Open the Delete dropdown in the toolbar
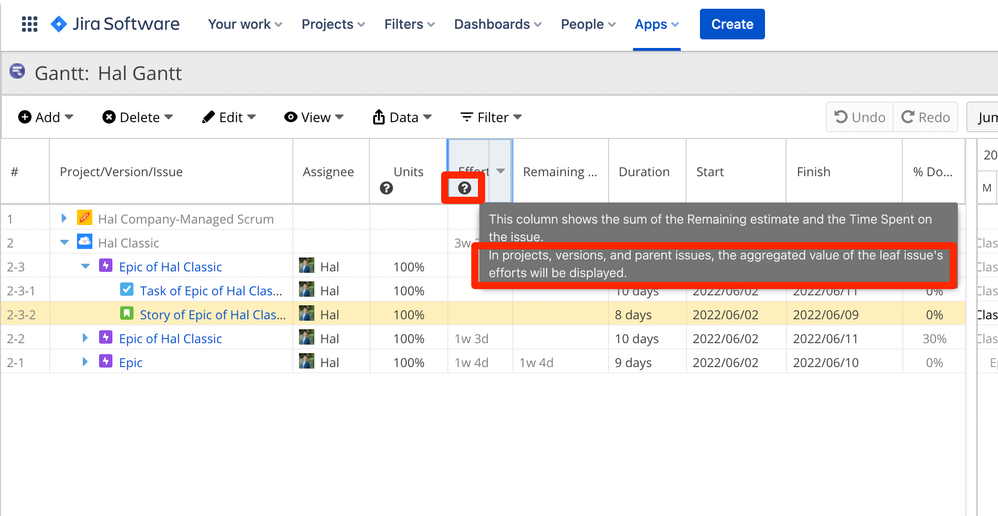Screen dimensions: 998x516 [x=137, y=117]
